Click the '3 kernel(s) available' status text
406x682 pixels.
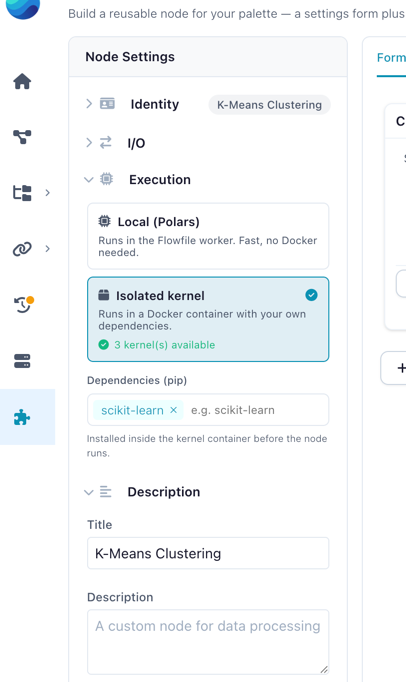(164, 345)
